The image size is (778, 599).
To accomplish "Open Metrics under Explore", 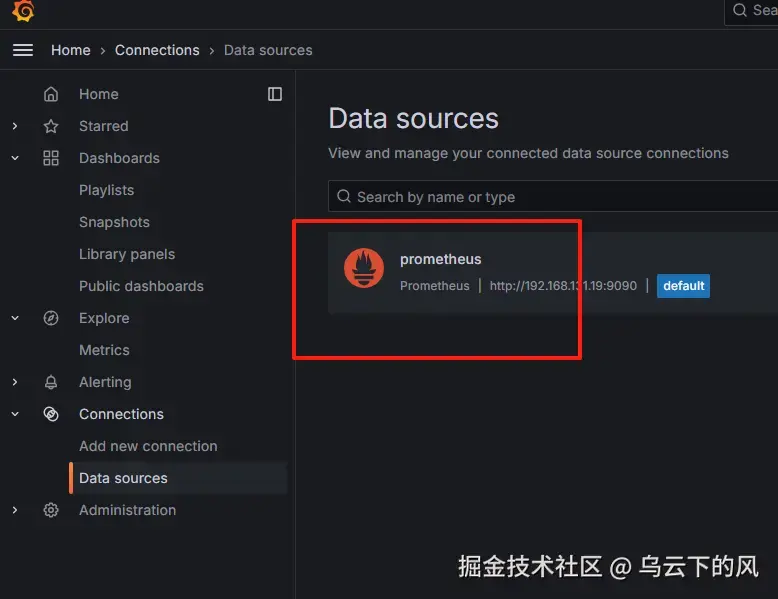I will click(x=104, y=350).
